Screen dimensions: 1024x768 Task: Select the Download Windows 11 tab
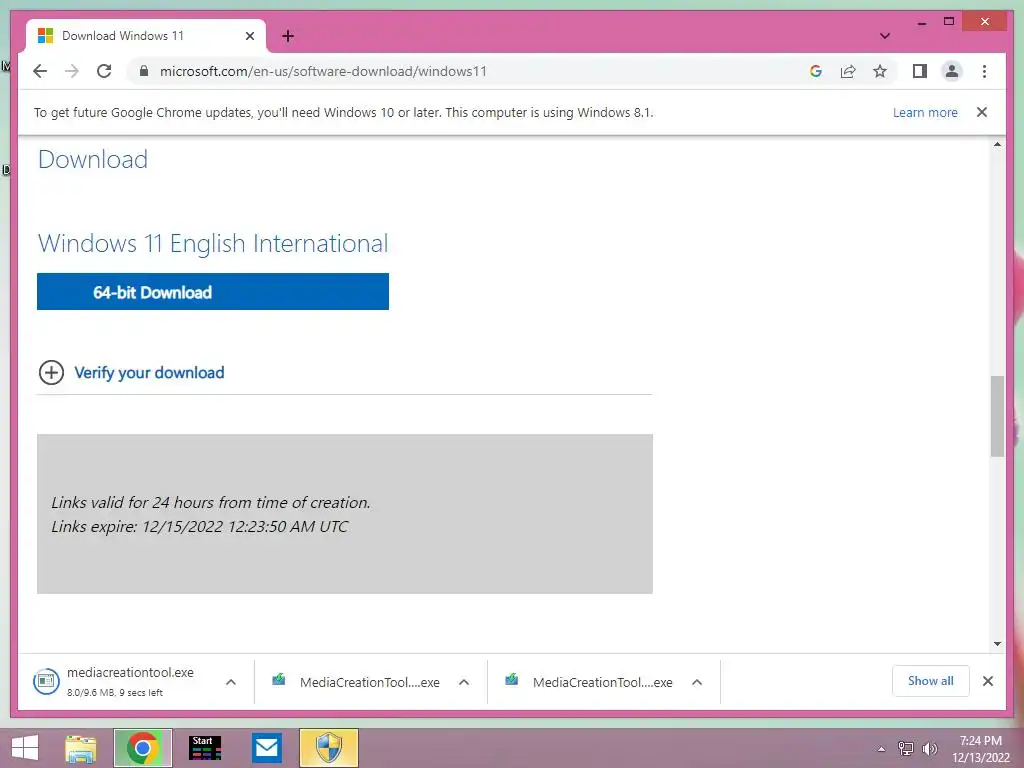point(146,36)
